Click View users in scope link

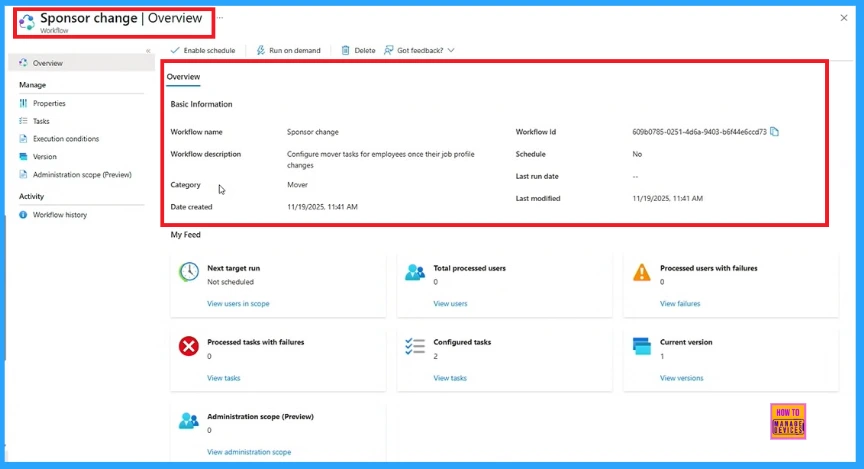(x=238, y=304)
